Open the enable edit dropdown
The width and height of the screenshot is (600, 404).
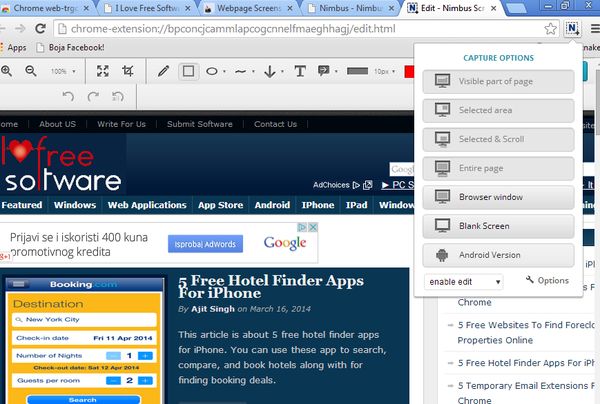tap(464, 282)
